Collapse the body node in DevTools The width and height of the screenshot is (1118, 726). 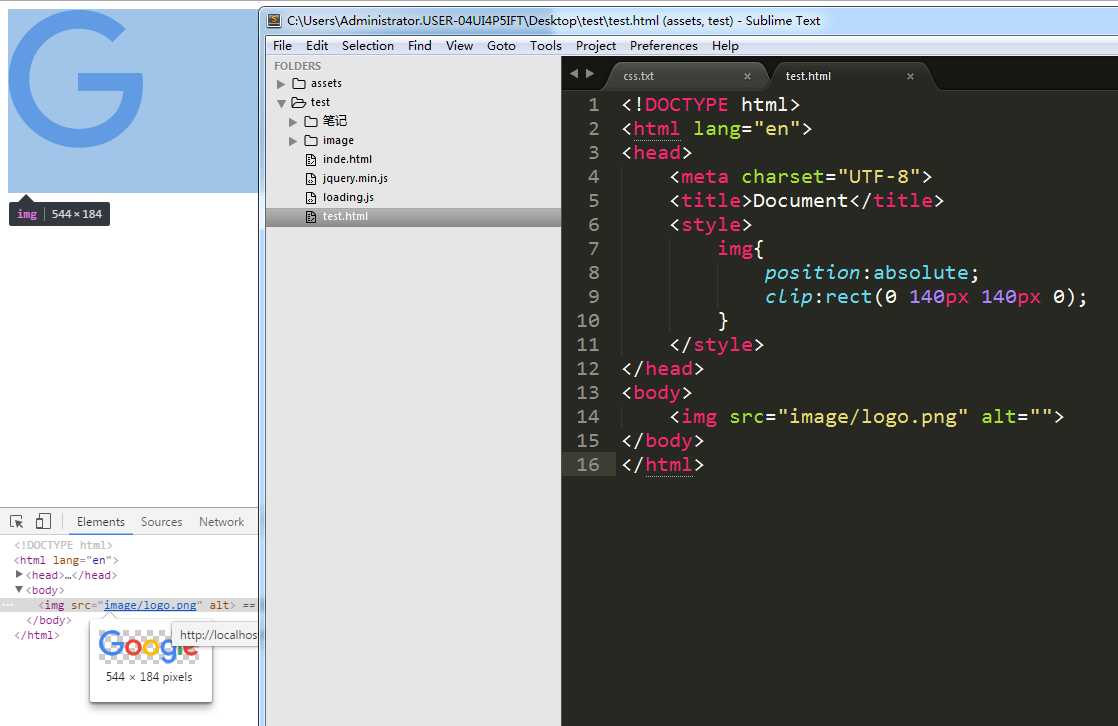point(19,589)
